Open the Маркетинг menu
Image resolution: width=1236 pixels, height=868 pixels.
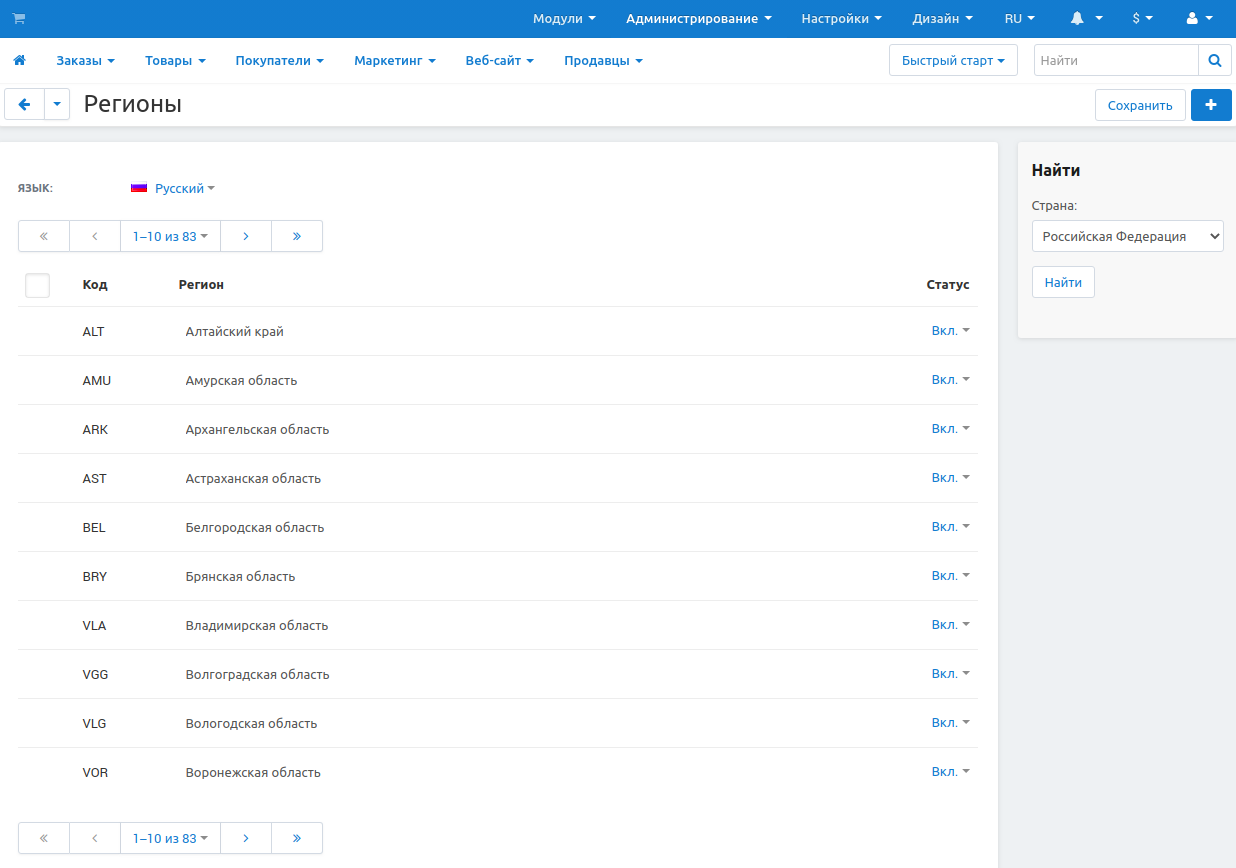click(394, 61)
